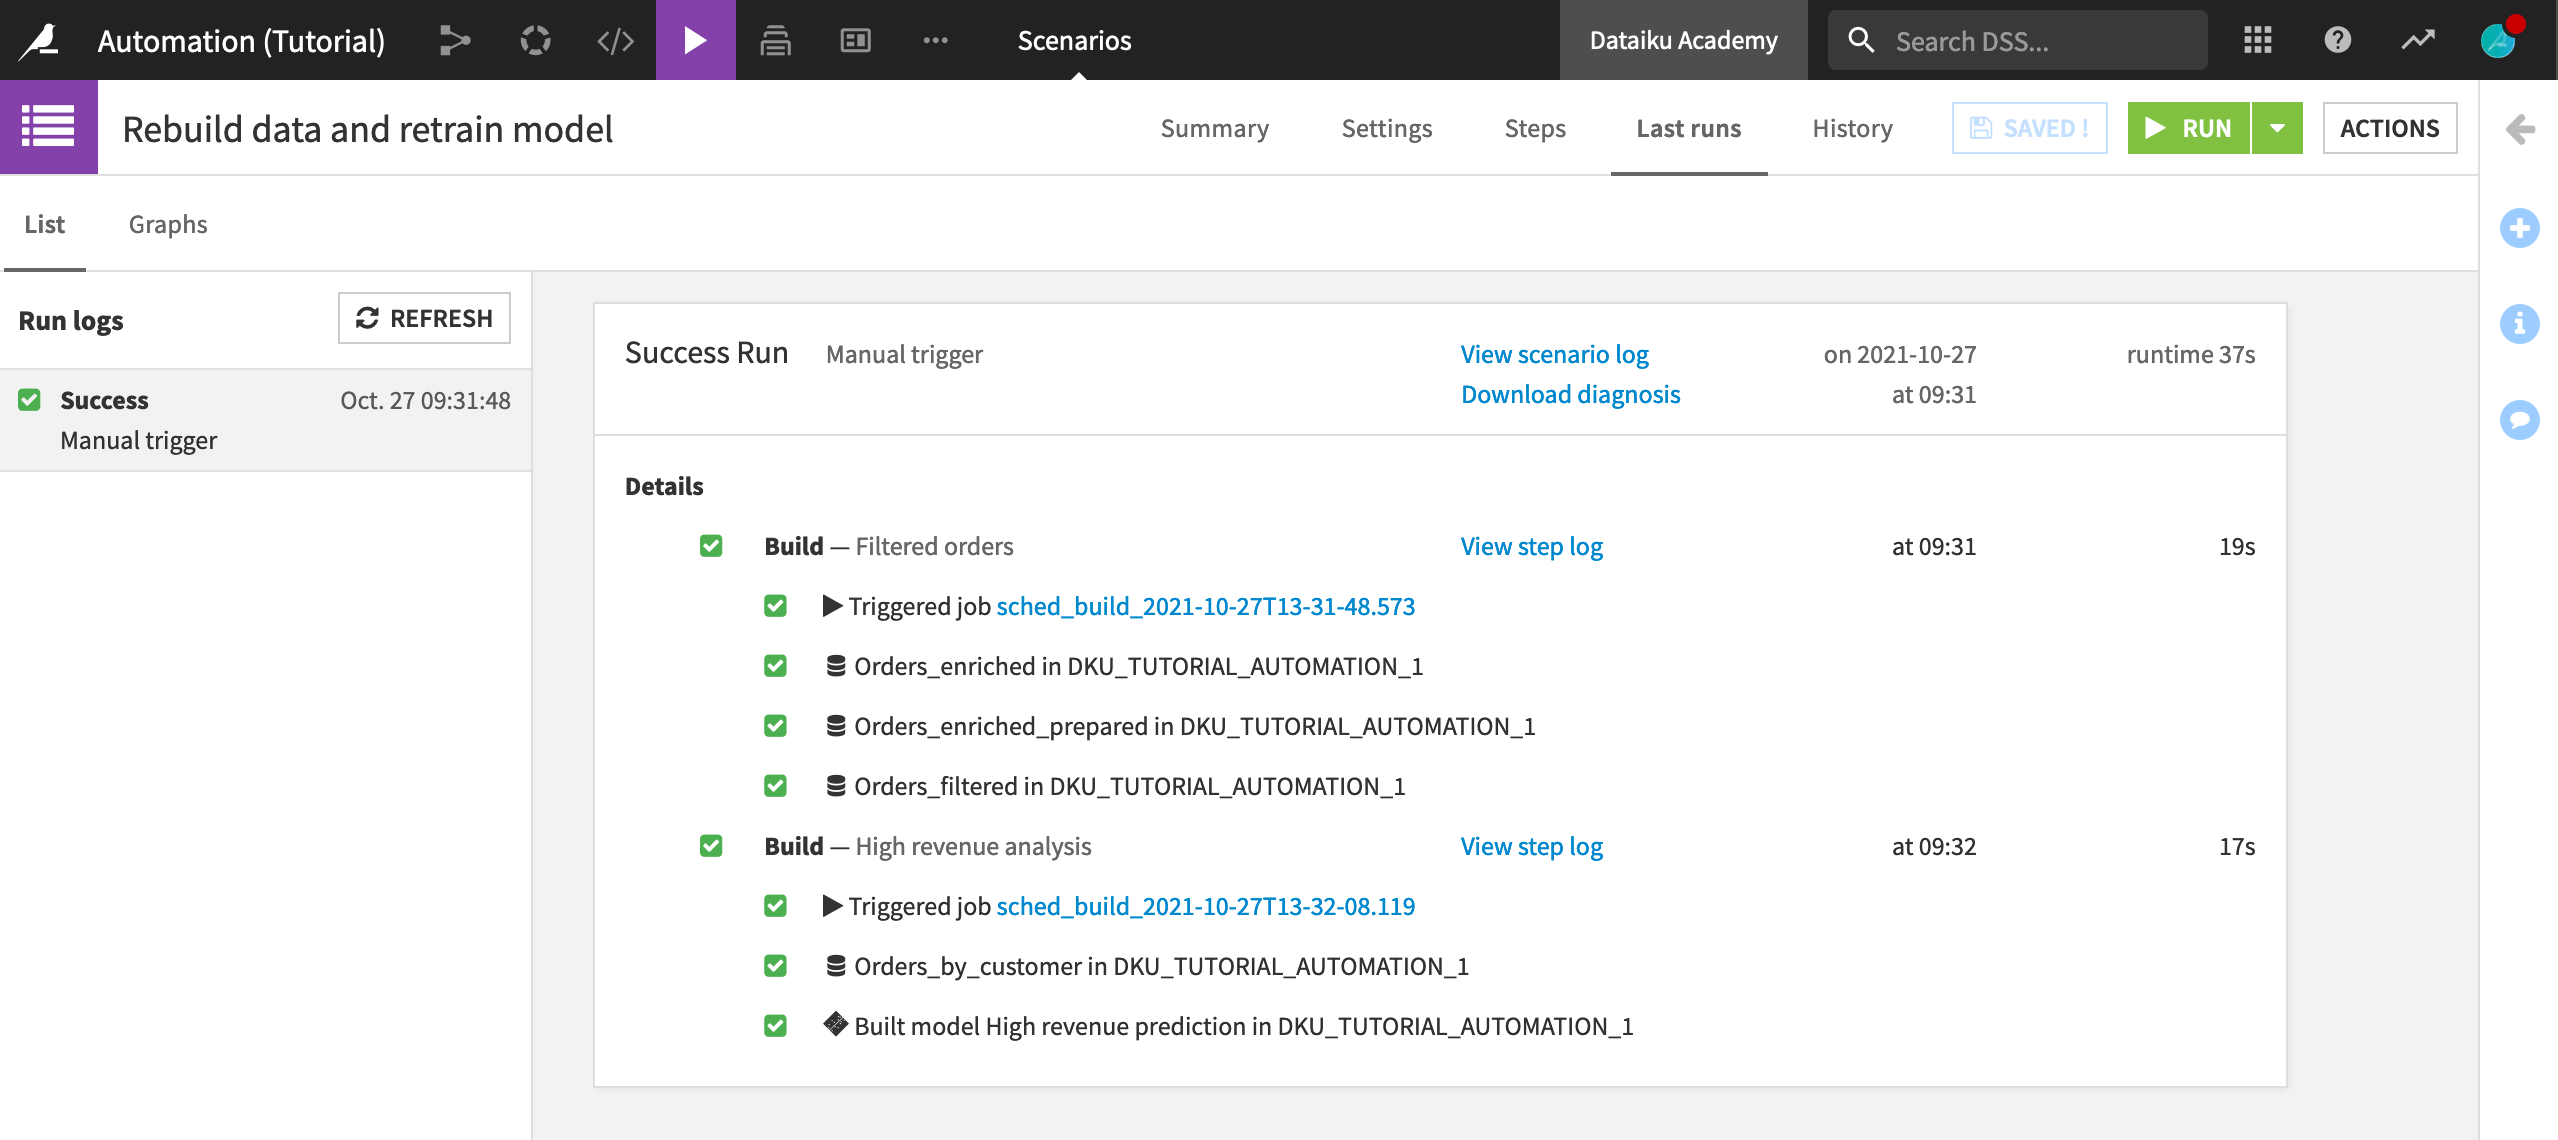Switch to the Summary tab
This screenshot has height=1140, width=2558.
click(x=1214, y=128)
